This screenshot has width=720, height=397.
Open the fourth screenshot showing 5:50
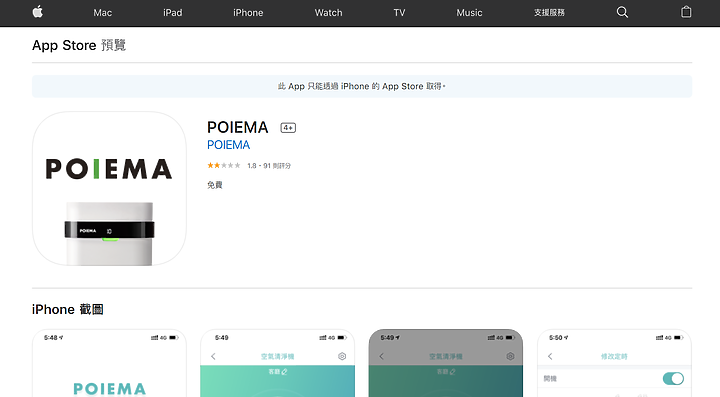click(614, 363)
